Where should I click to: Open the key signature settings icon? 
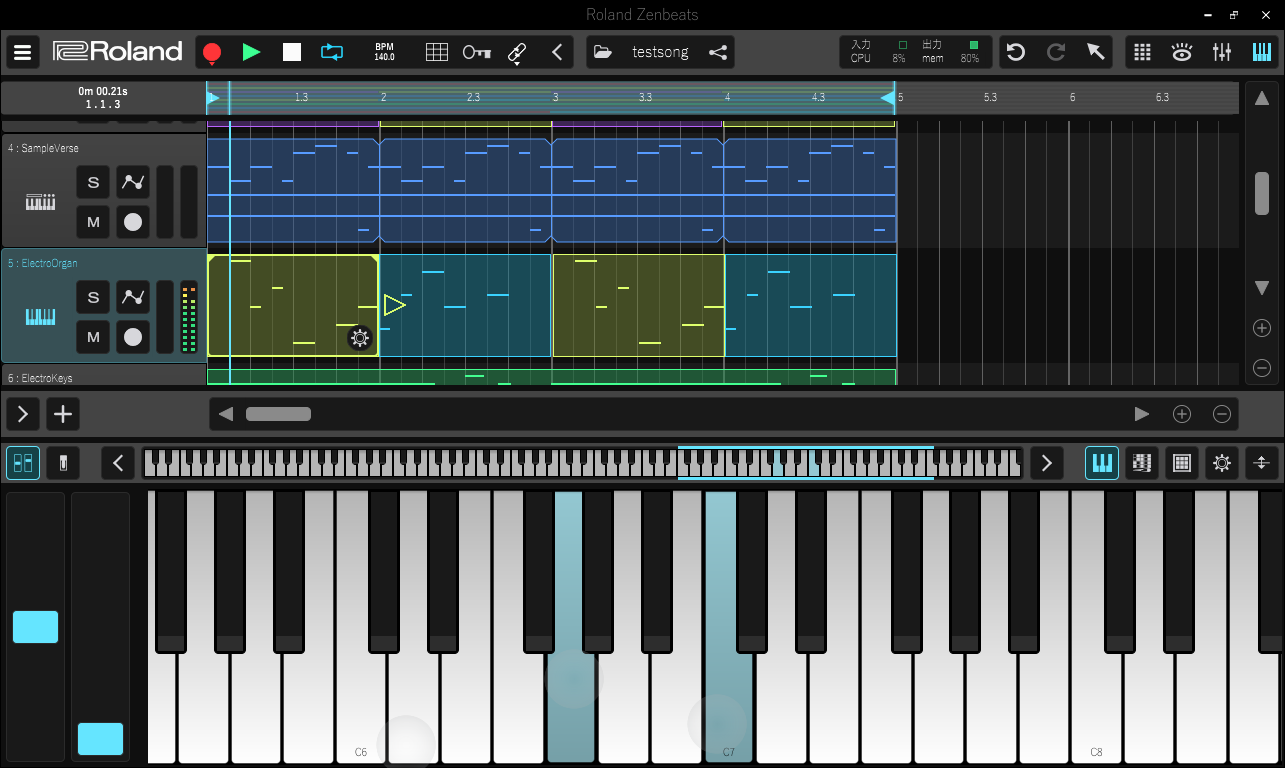click(x=476, y=52)
